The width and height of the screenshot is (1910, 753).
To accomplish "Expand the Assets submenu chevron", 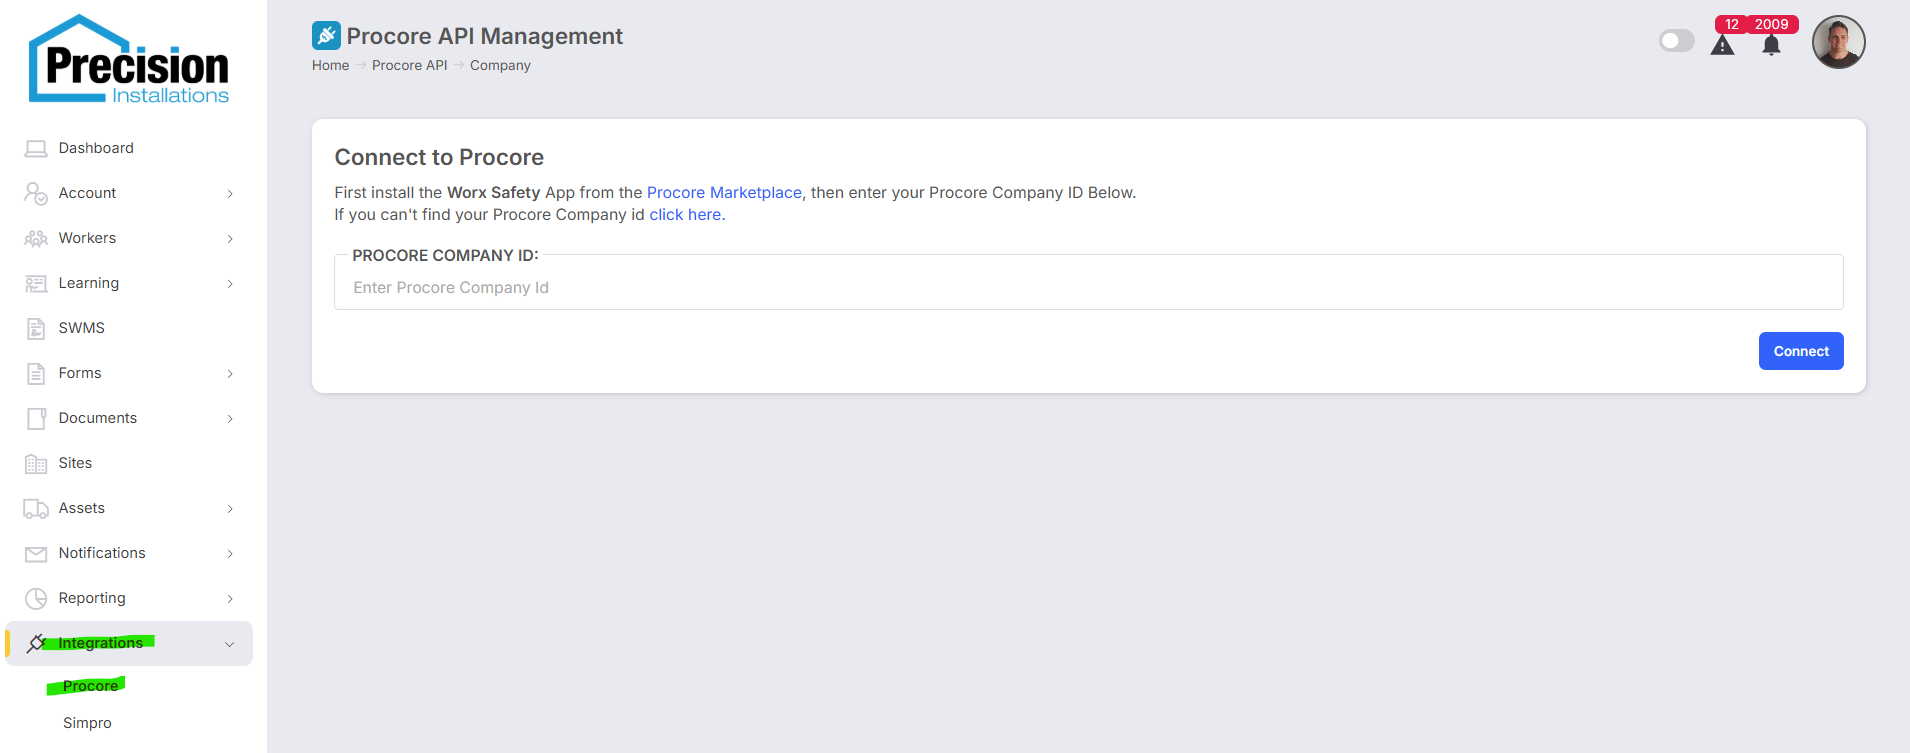I will point(230,509).
